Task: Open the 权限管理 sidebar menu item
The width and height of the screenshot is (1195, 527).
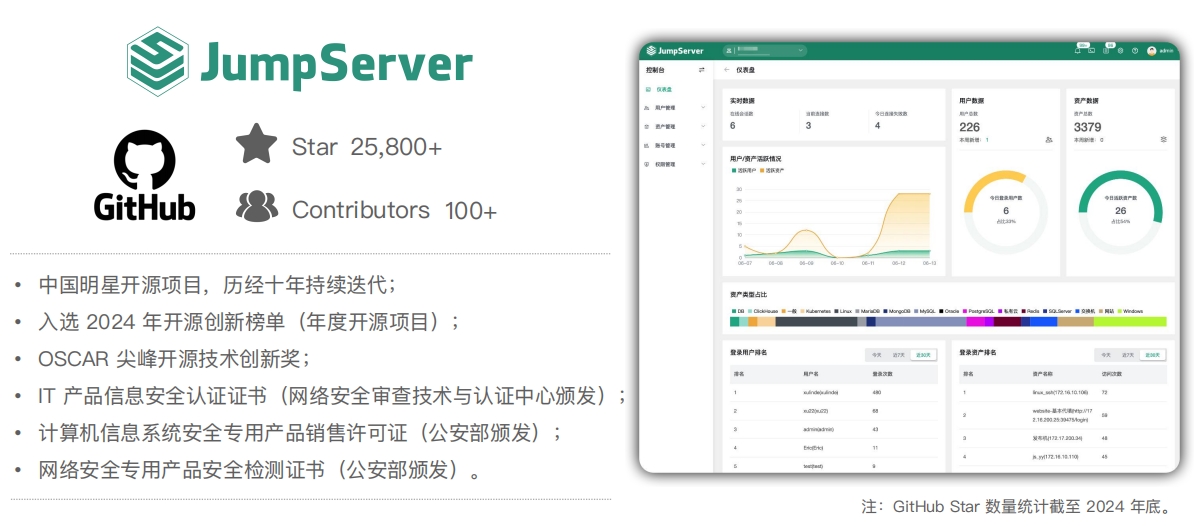Action: tap(675, 164)
